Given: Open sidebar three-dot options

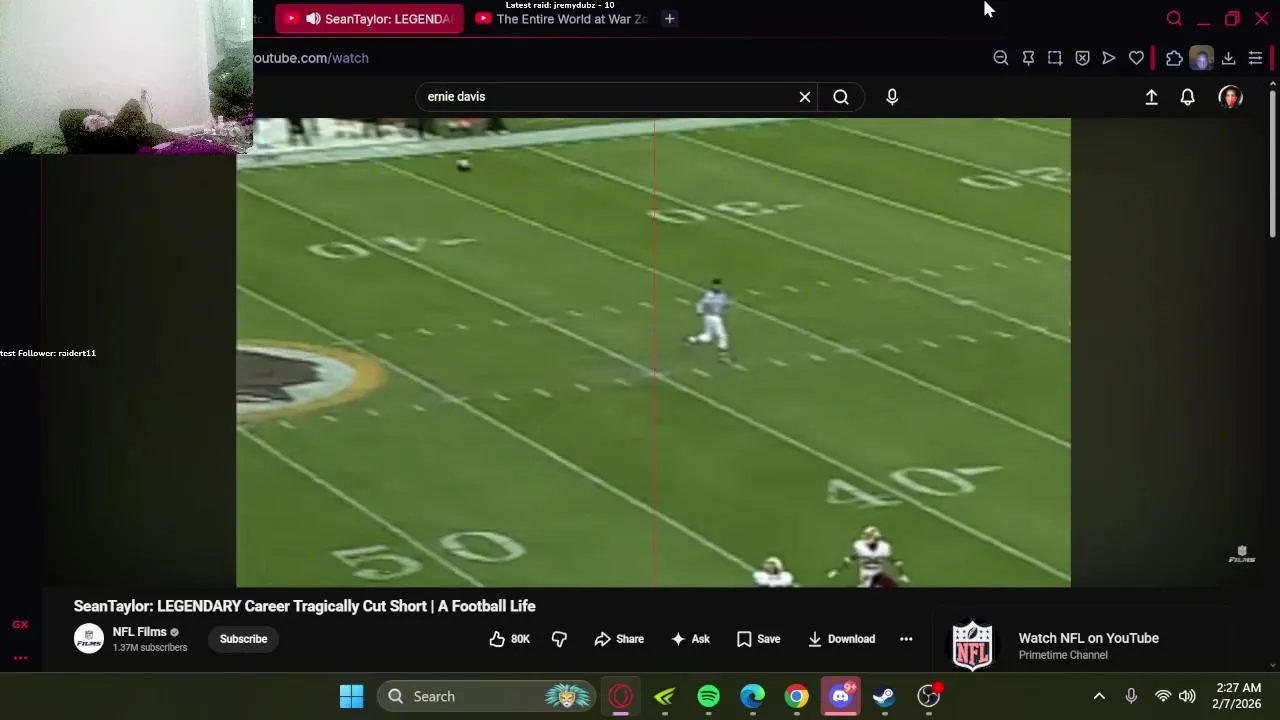Looking at the screenshot, I should pos(20,658).
